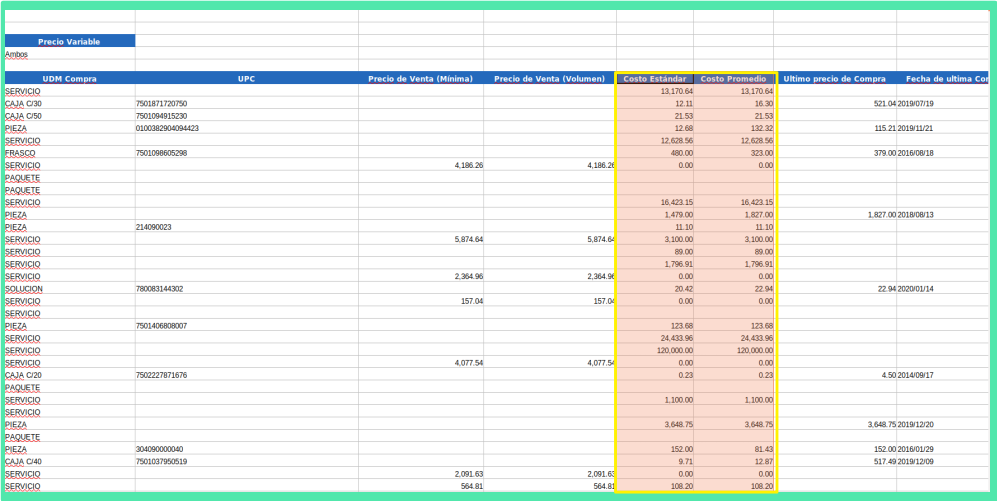This screenshot has height=501, width=997.
Task: Click the 'Ambos' cell
Action: [x=17, y=55]
